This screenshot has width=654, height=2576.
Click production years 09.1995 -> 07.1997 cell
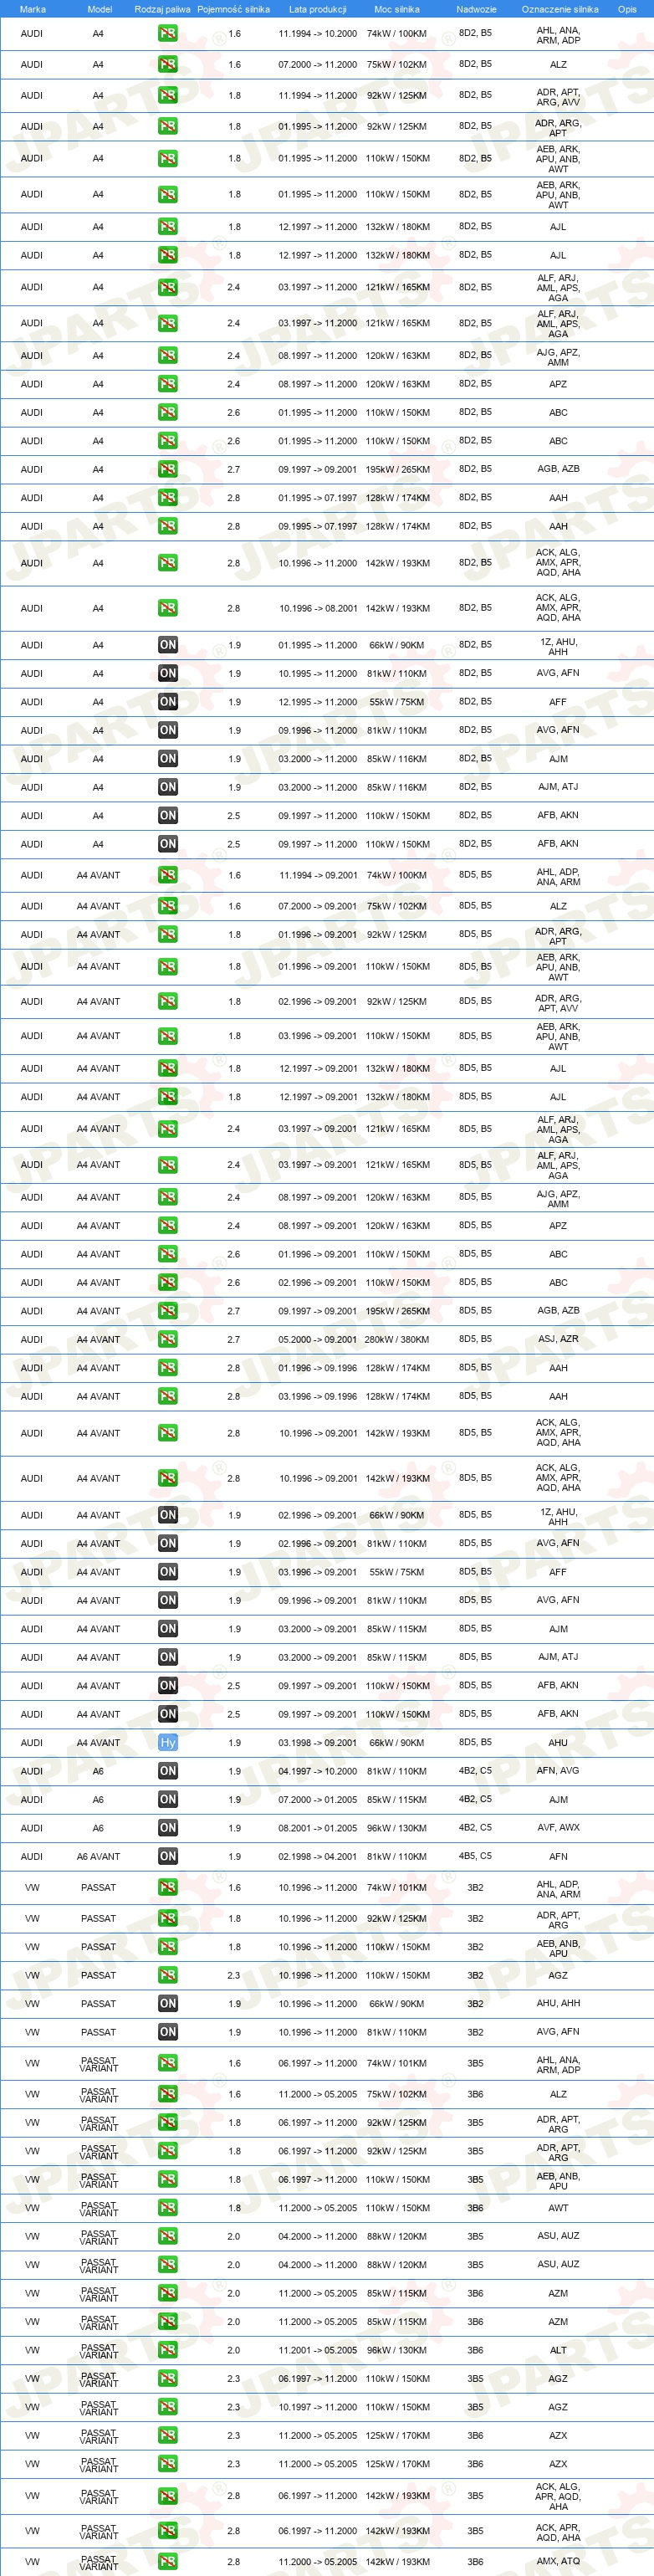click(317, 526)
